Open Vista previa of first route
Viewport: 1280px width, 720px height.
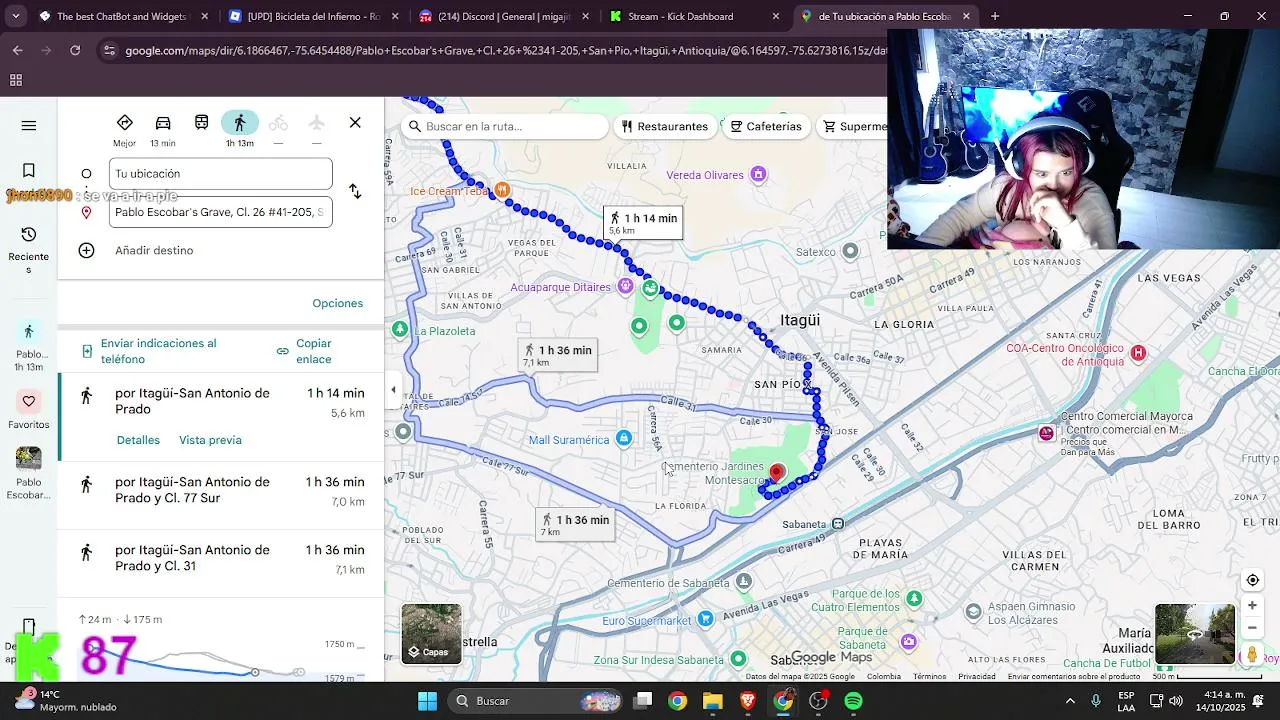pyautogui.click(x=210, y=440)
